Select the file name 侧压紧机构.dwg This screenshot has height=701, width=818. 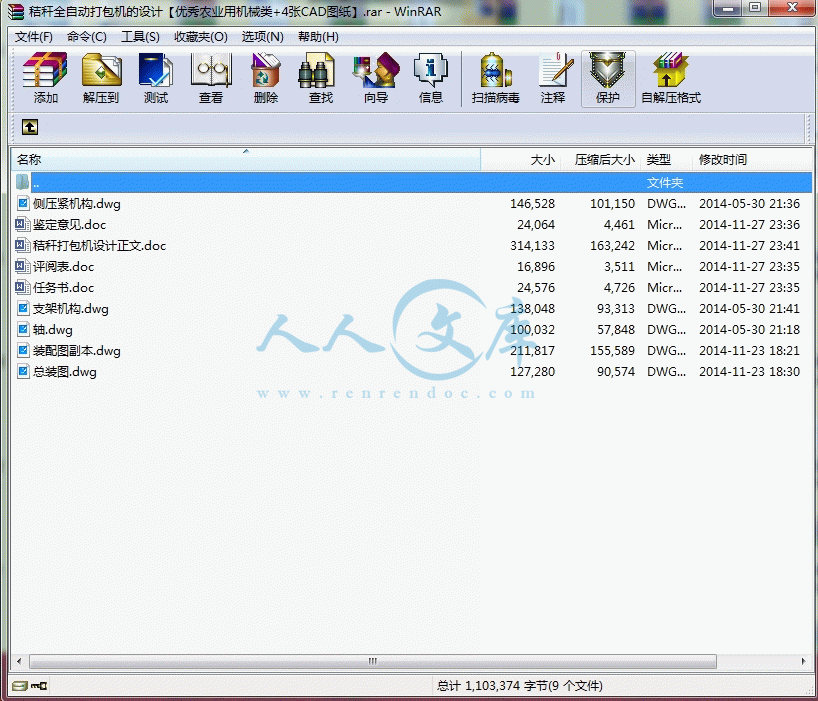tap(77, 203)
